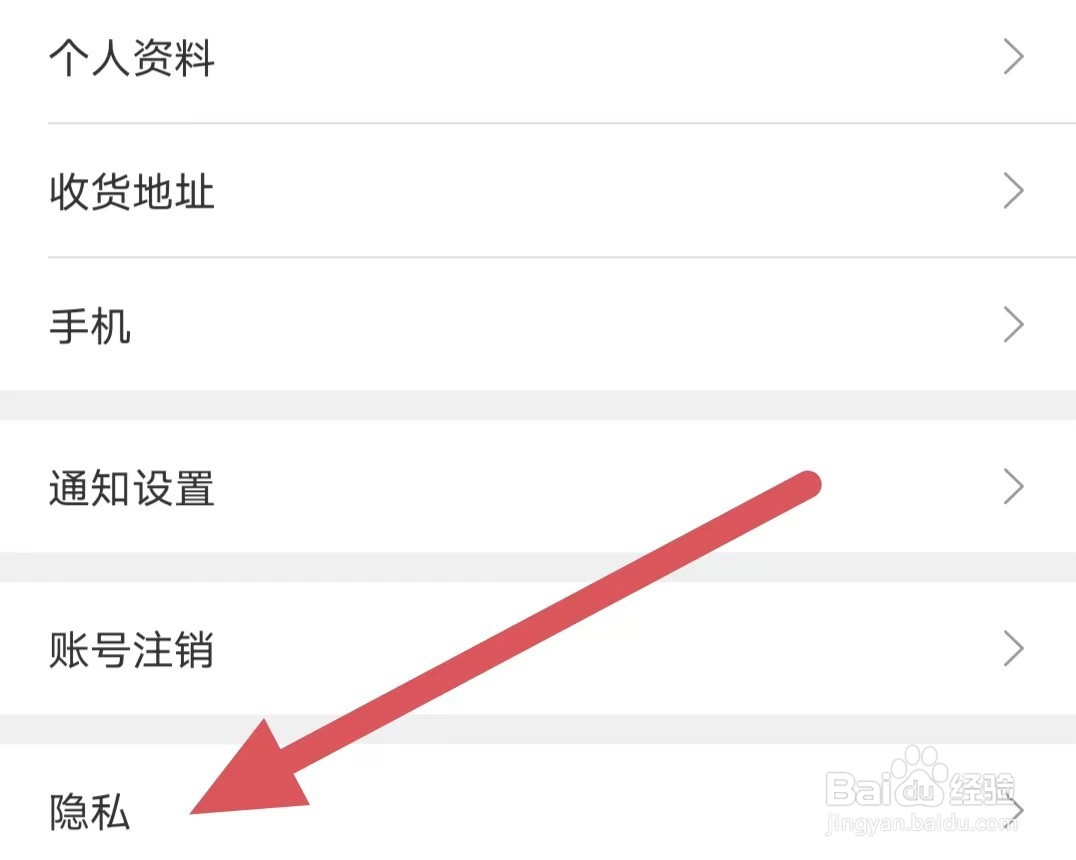Tap the chevron beside 个人资料
The height and width of the screenshot is (860, 1076).
point(1014,56)
